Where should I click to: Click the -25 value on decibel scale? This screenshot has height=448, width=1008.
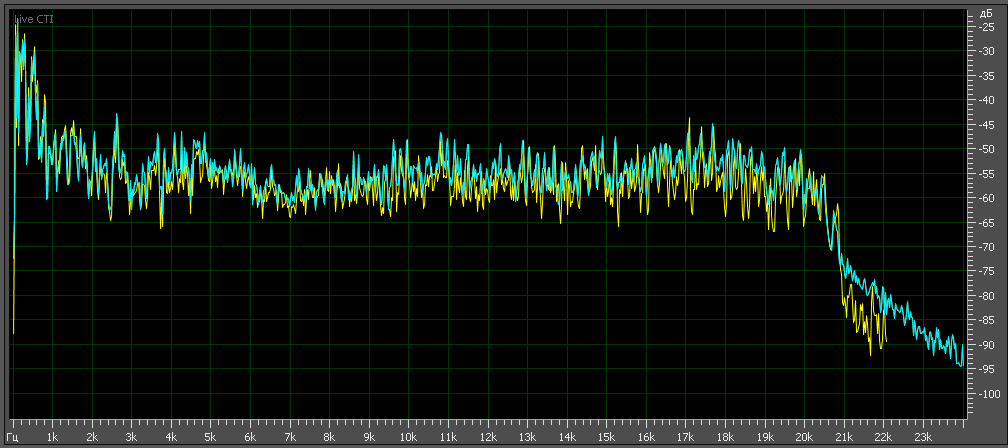point(986,27)
